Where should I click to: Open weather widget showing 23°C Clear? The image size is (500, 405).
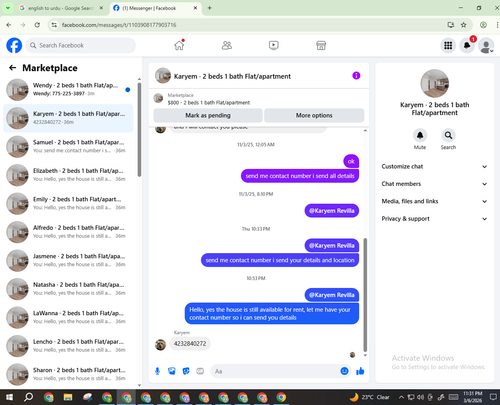point(370,397)
